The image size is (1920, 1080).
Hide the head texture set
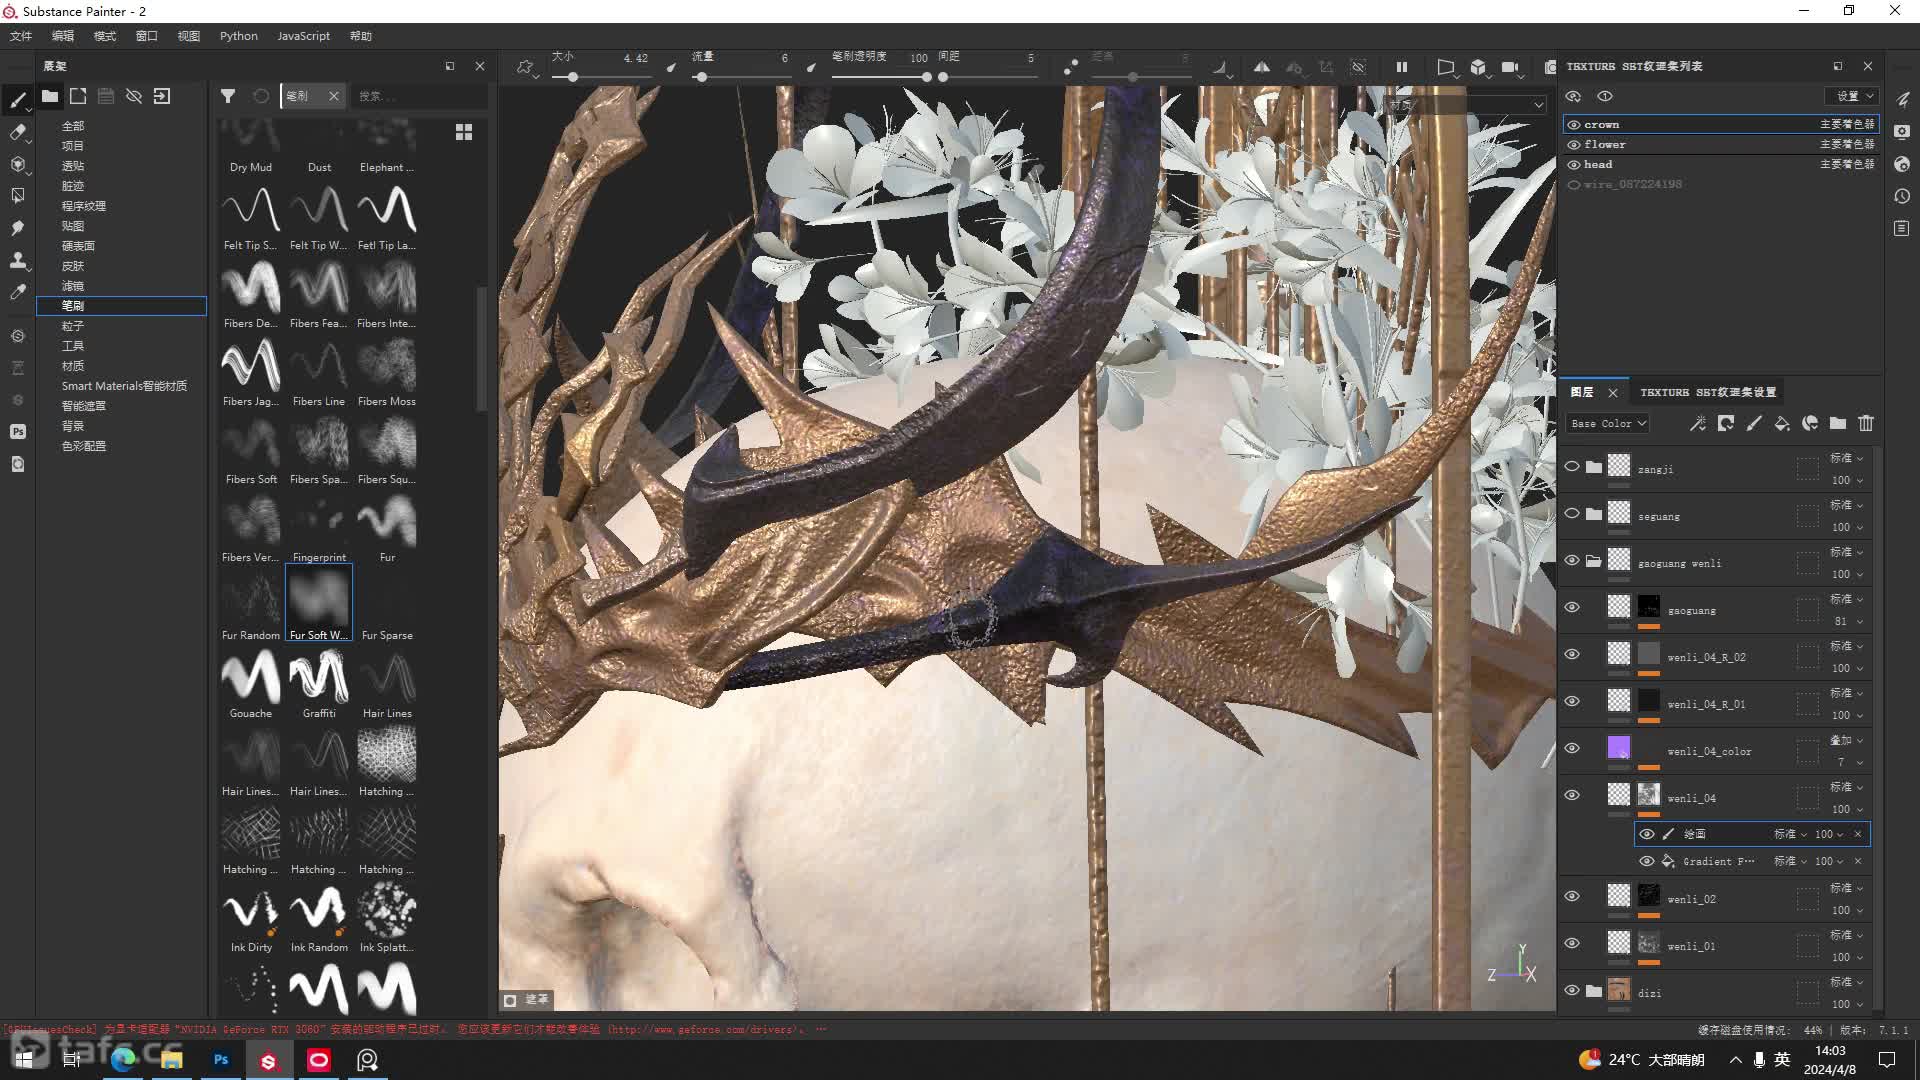(x=1574, y=165)
